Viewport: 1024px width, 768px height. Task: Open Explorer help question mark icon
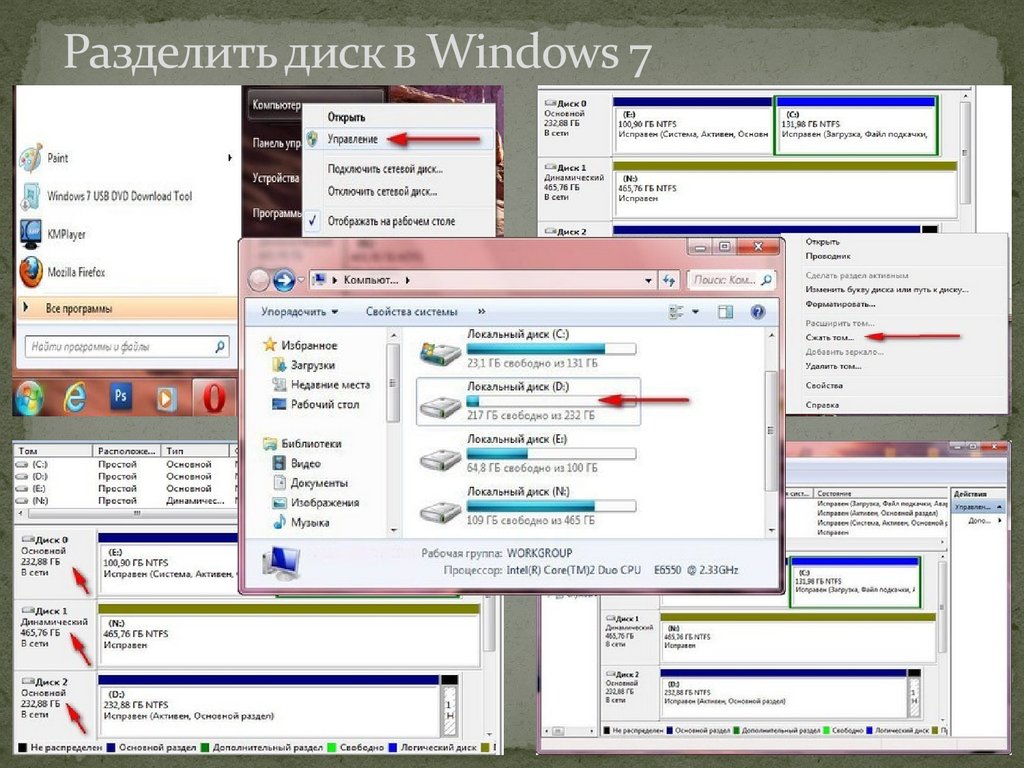click(758, 312)
